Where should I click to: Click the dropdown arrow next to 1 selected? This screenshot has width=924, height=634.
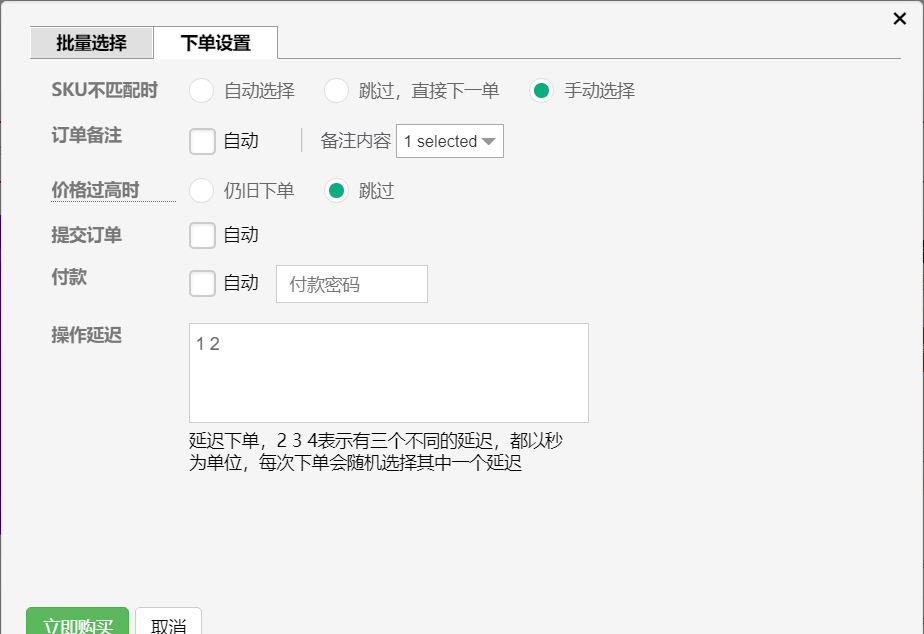pyautogui.click(x=489, y=141)
